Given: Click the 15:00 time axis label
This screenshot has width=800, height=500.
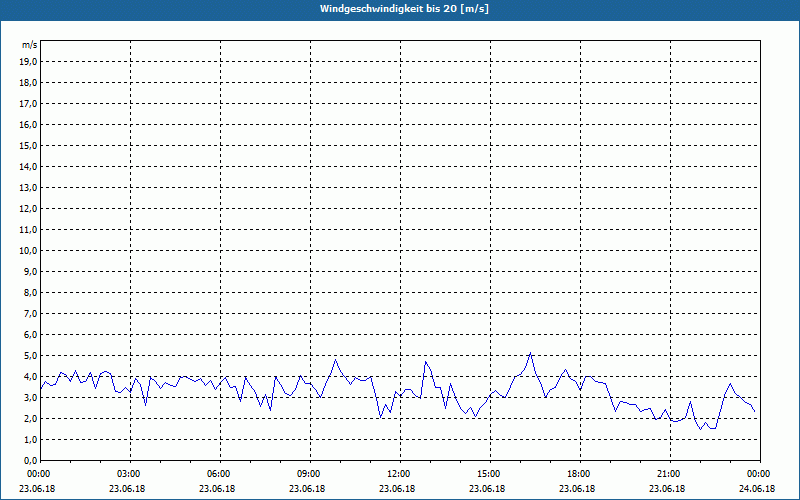Looking at the screenshot, I should (x=489, y=474).
